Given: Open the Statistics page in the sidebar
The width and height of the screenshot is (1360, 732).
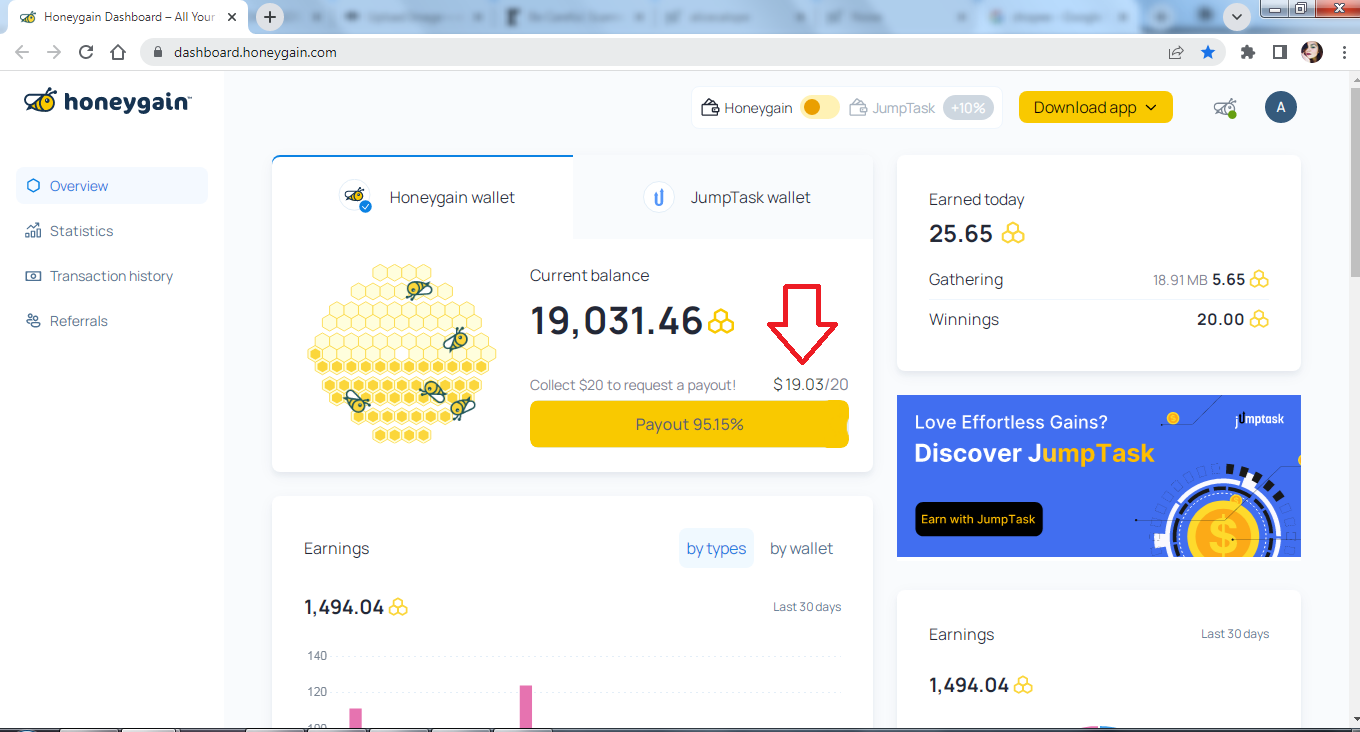Looking at the screenshot, I should (69, 231).
